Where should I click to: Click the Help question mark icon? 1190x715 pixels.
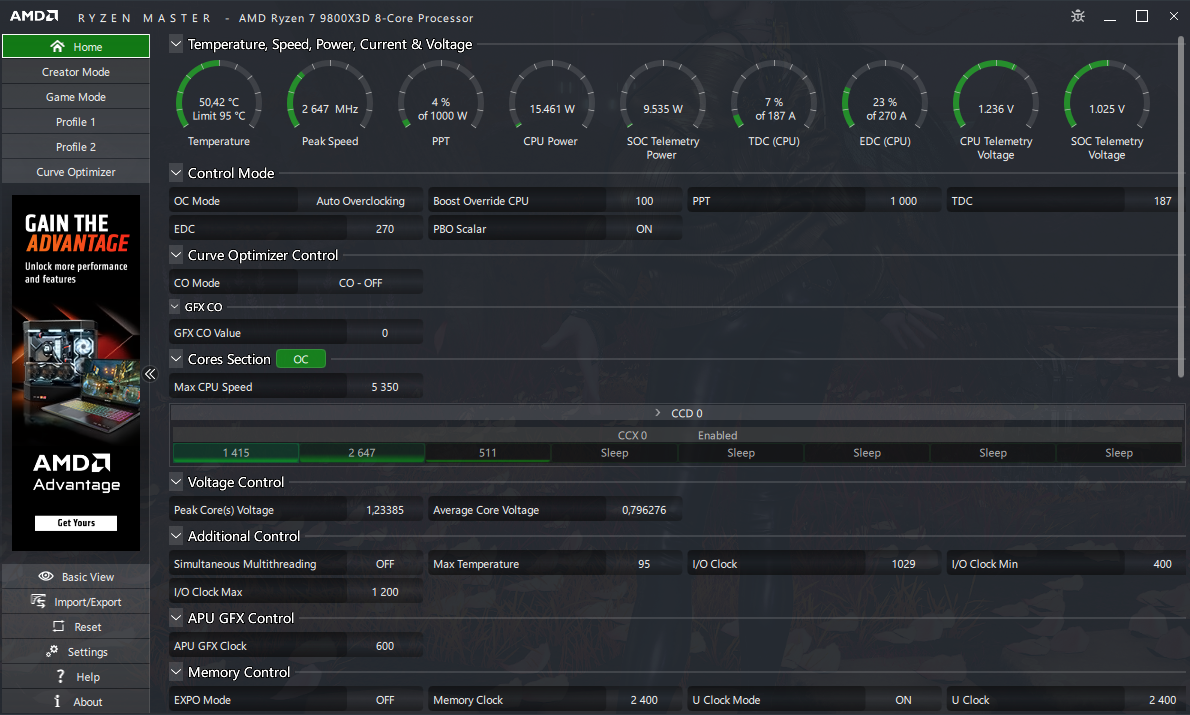tap(60, 676)
